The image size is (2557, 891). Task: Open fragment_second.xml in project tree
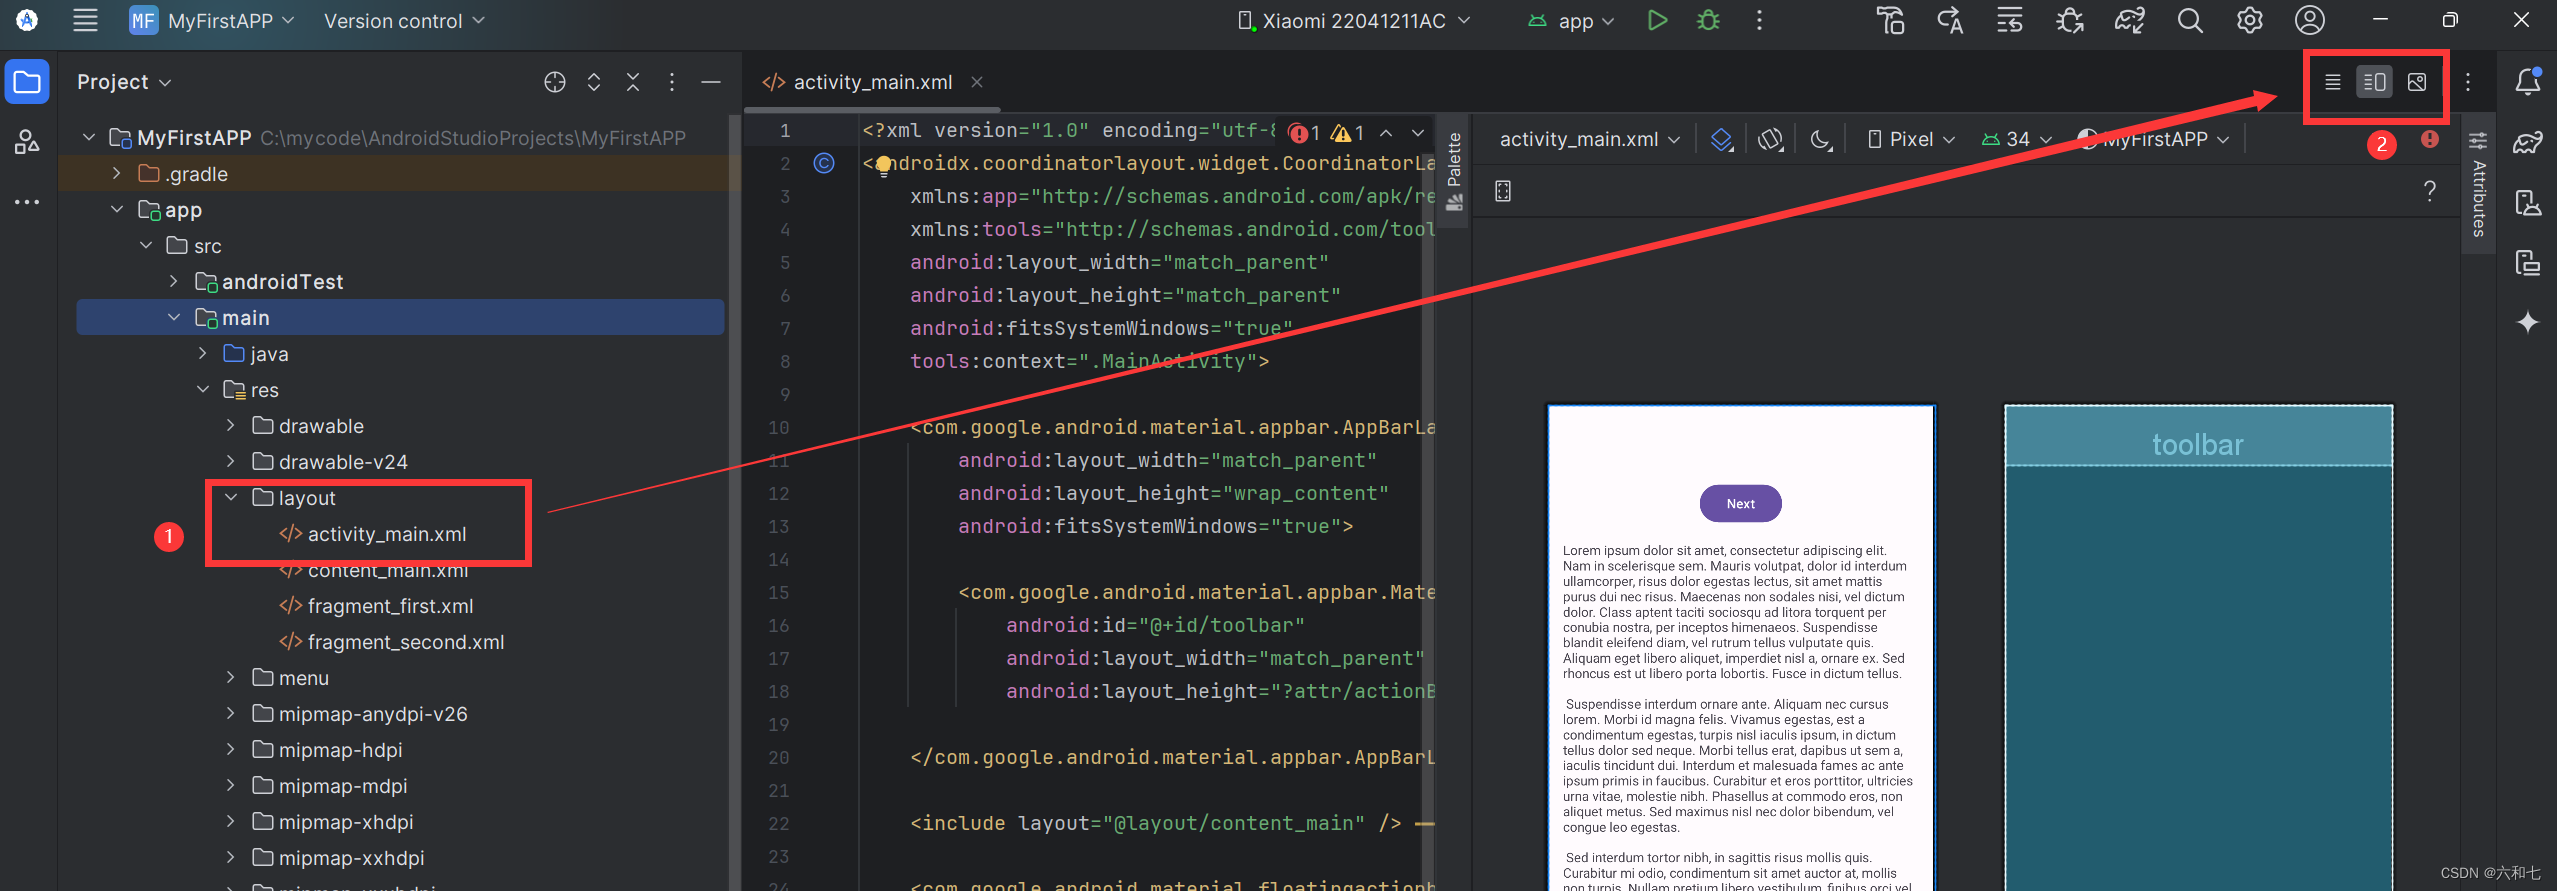(405, 642)
